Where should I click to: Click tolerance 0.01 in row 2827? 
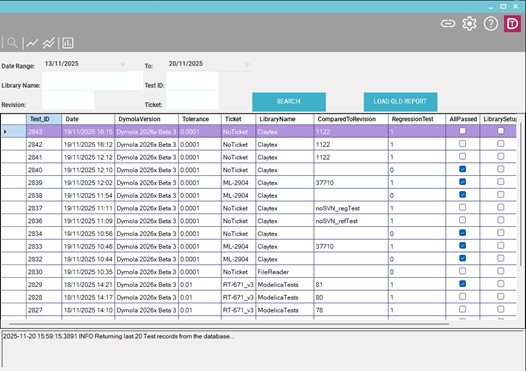[x=200, y=310]
